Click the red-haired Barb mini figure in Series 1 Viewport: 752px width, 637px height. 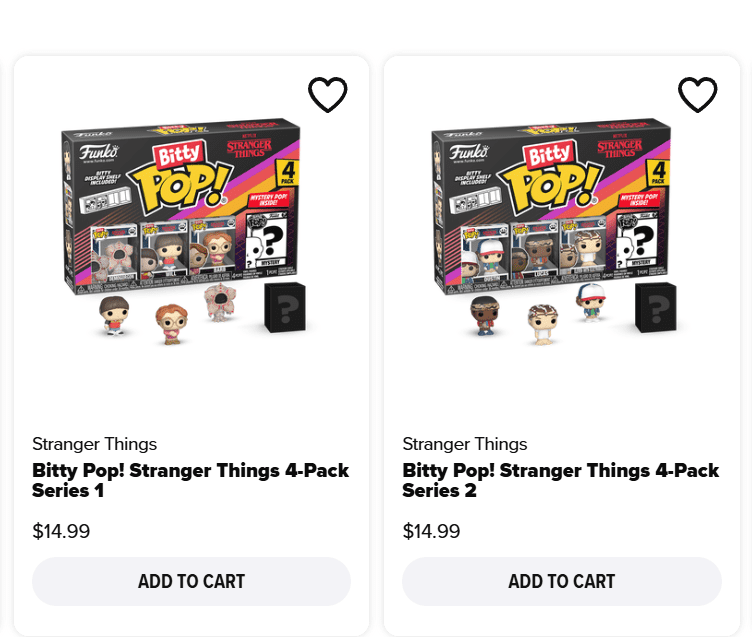tap(171, 324)
